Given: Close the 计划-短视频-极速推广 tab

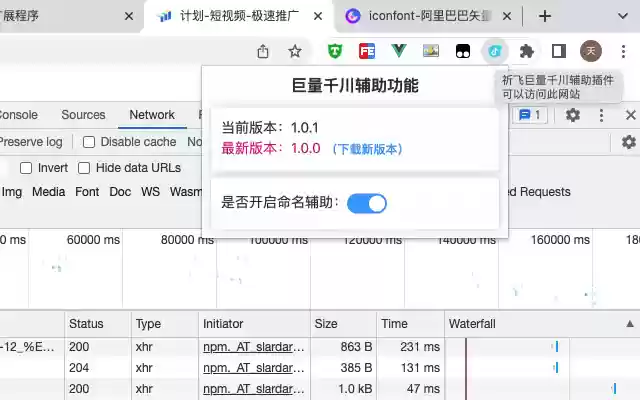Looking at the screenshot, I should pos(318,16).
